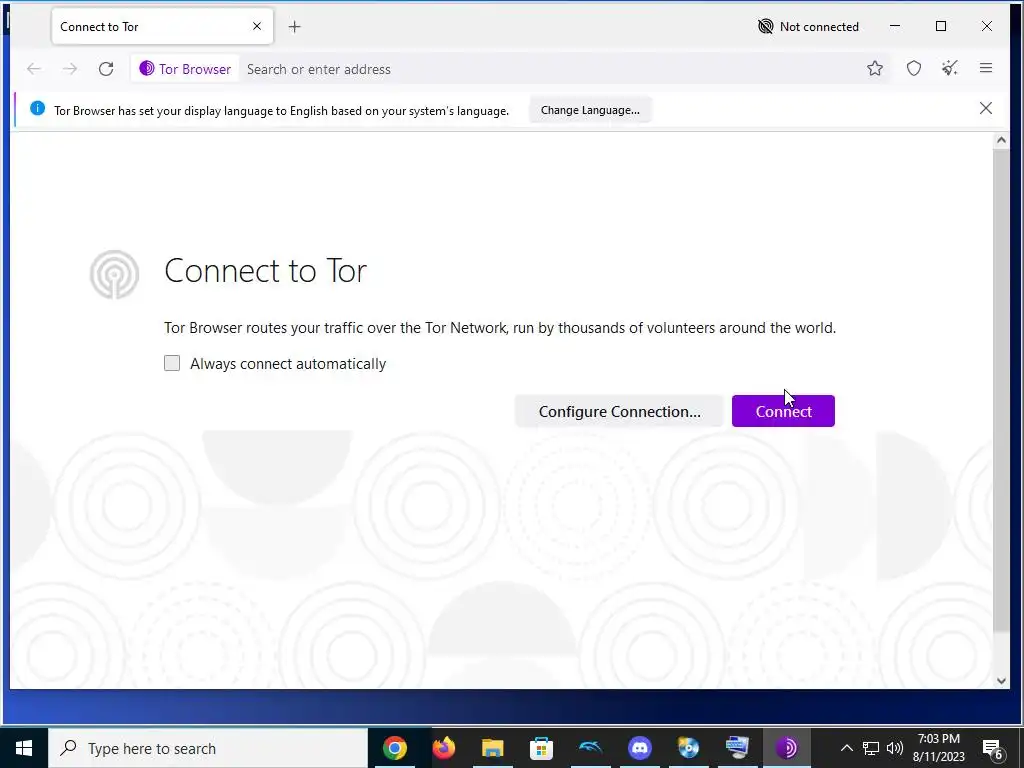Screen dimensions: 1024x768
Task: Click the network tray icon
Action: [x=871, y=748]
